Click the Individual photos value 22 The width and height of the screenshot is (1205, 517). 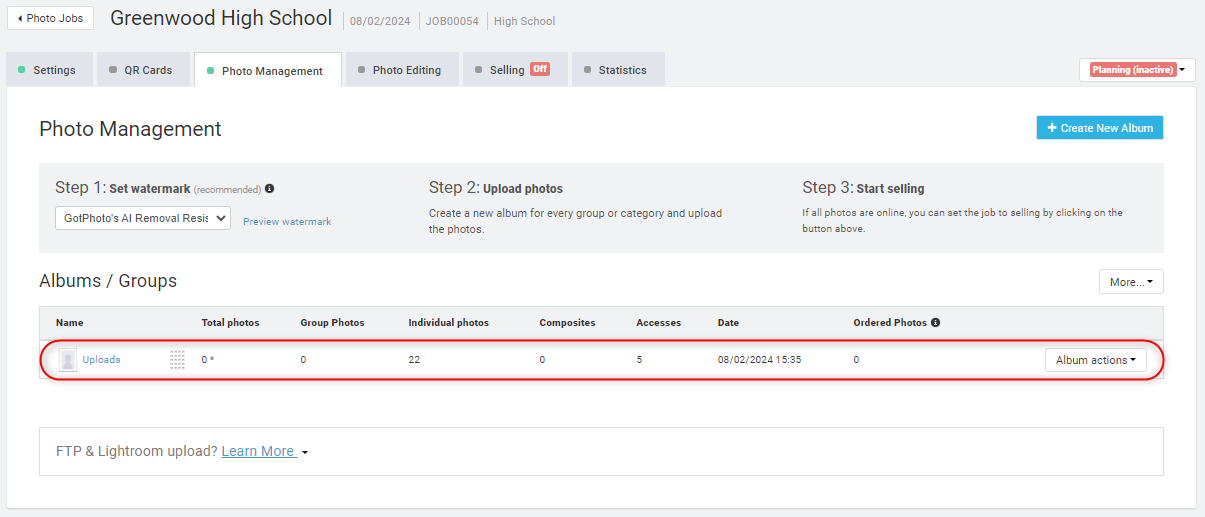pos(414,360)
